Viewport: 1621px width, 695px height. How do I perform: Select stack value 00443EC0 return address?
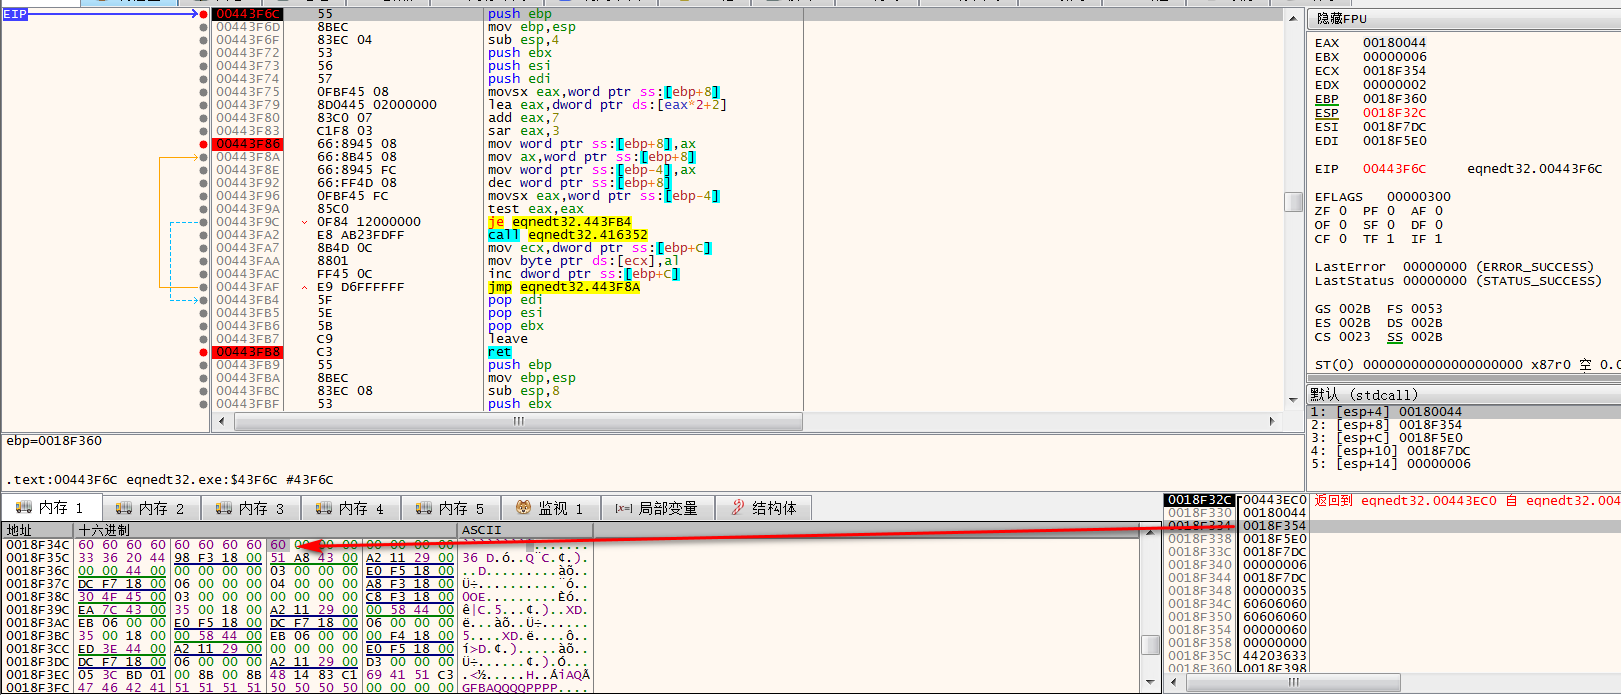coord(1274,500)
